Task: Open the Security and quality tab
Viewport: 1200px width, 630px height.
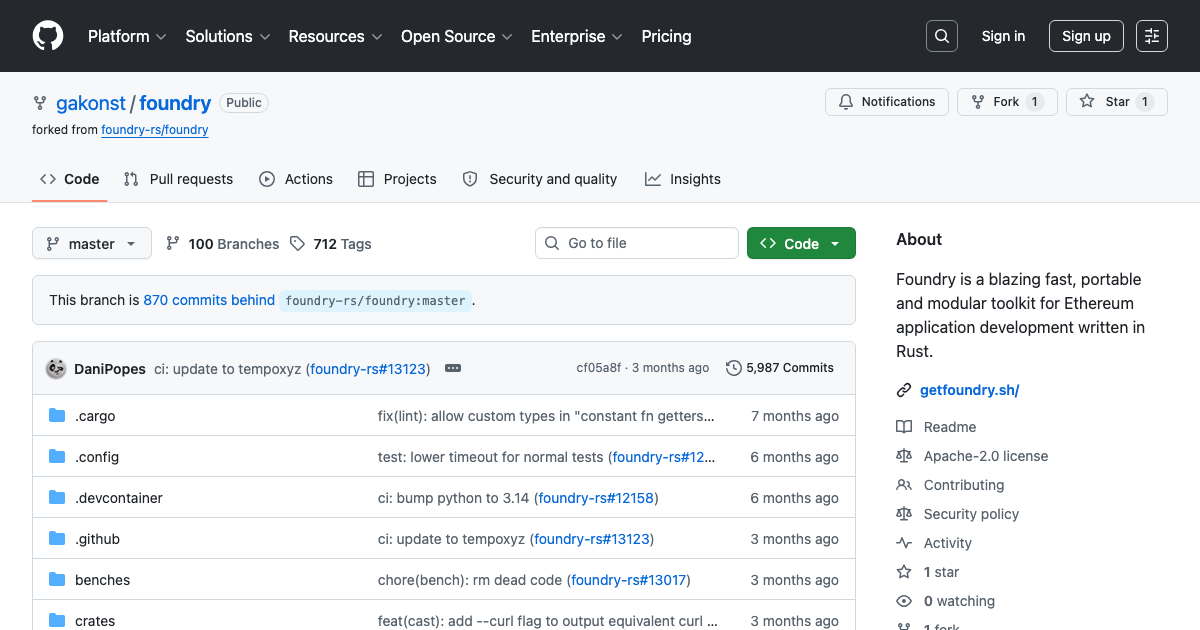Action: (x=540, y=179)
